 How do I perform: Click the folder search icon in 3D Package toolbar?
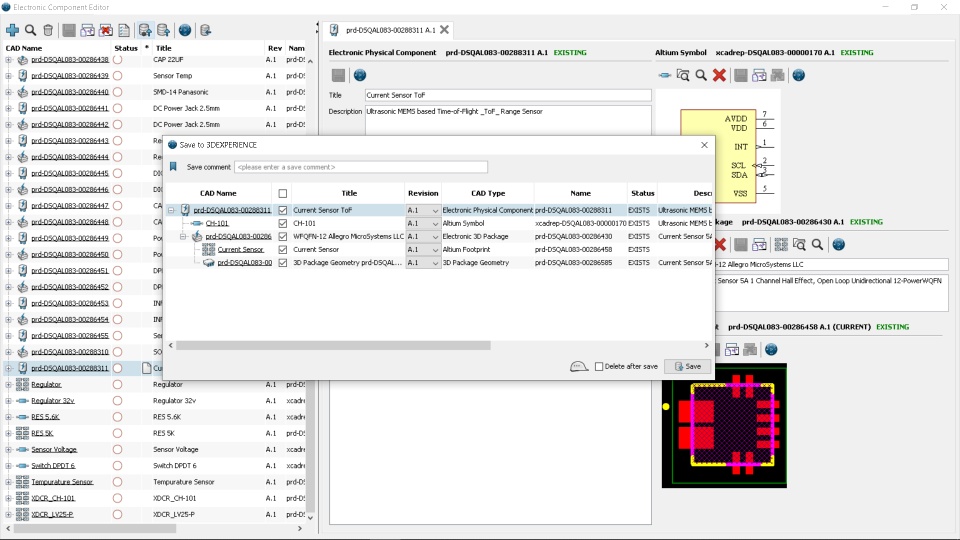tap(799, 245)
